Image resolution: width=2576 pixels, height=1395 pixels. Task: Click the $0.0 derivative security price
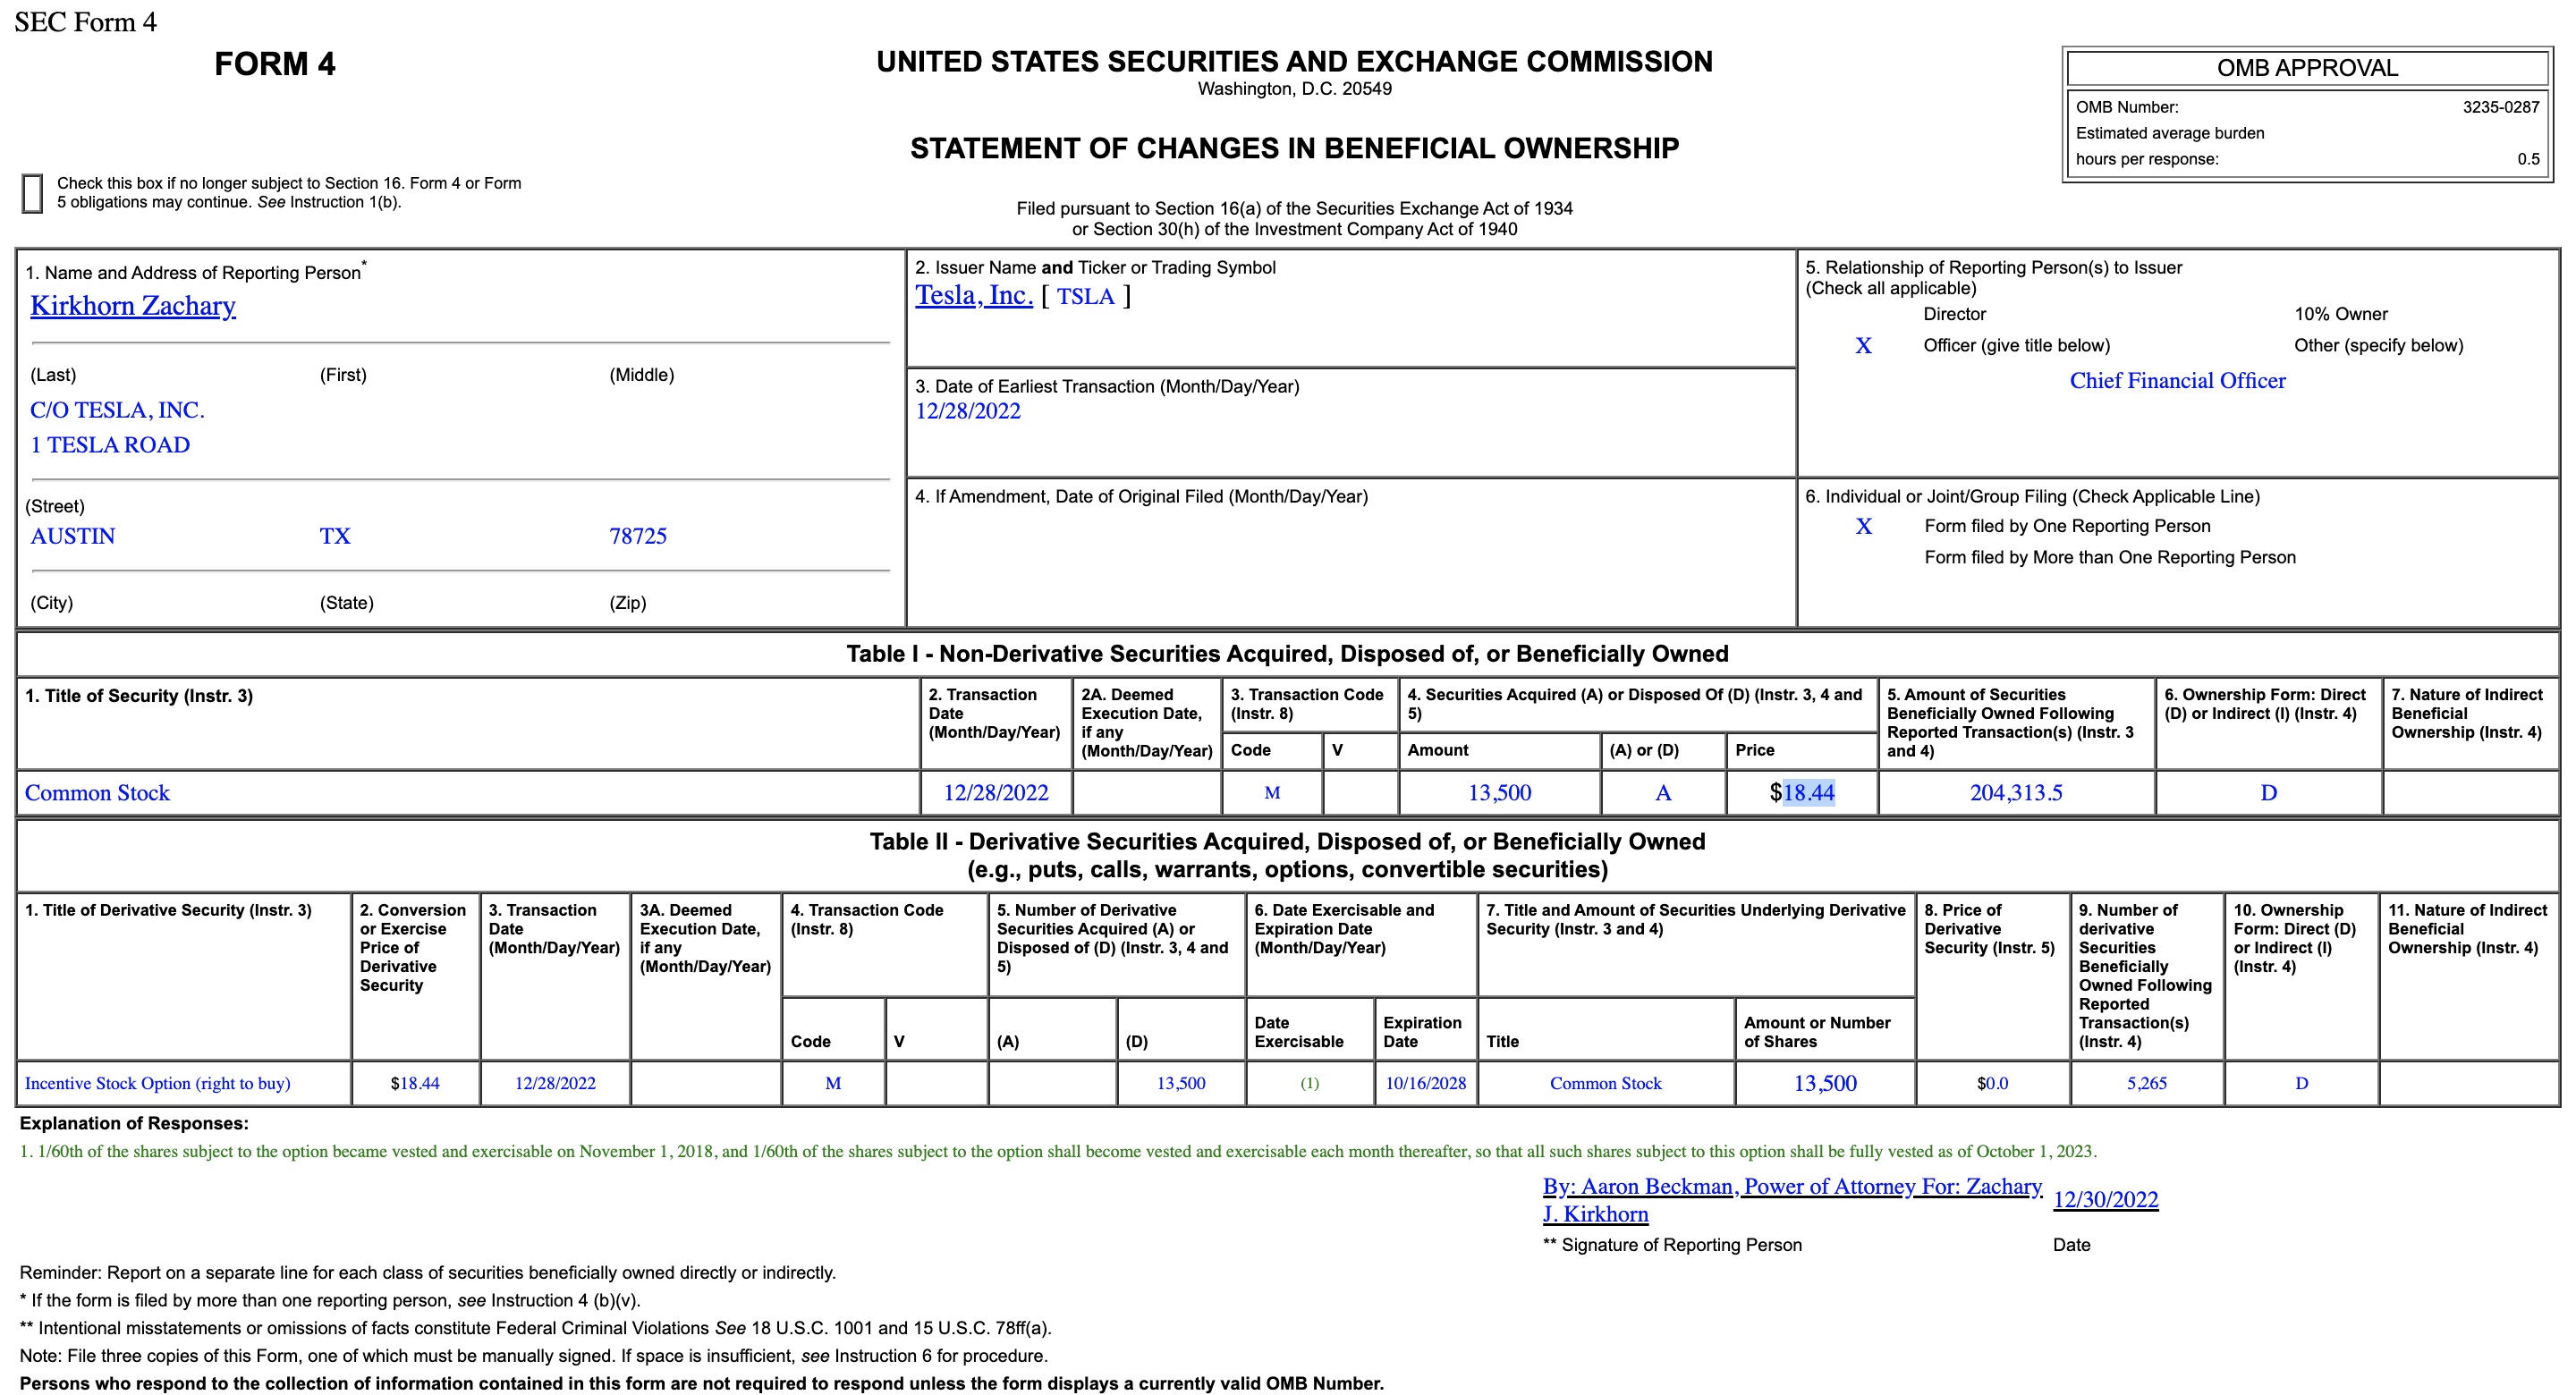(x=1992, y=1084)
